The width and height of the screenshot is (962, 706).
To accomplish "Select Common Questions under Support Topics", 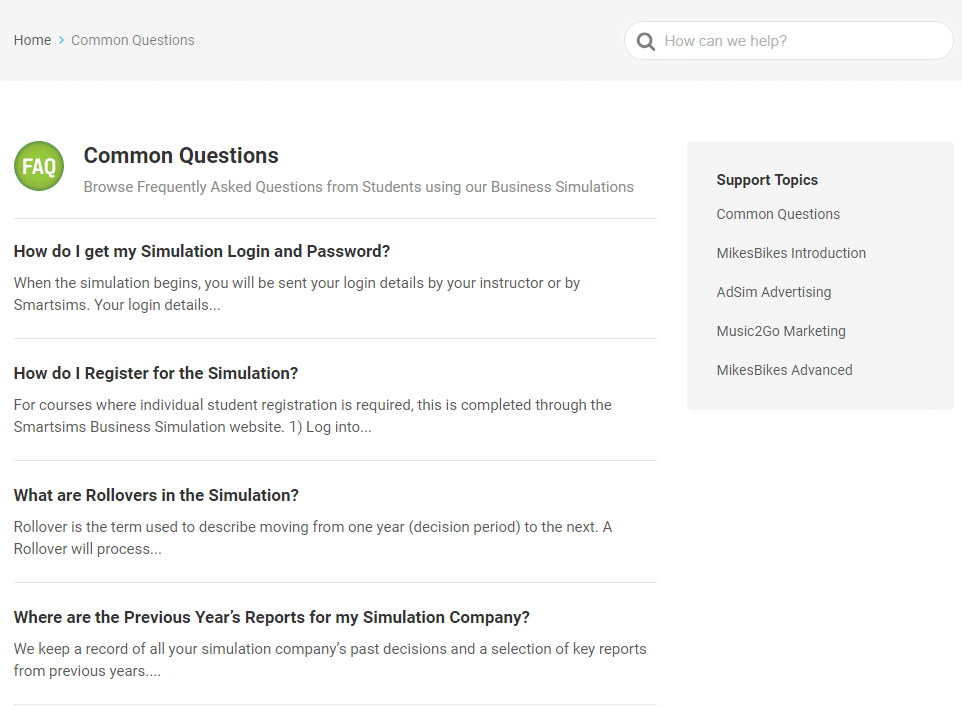I will 778,214.
